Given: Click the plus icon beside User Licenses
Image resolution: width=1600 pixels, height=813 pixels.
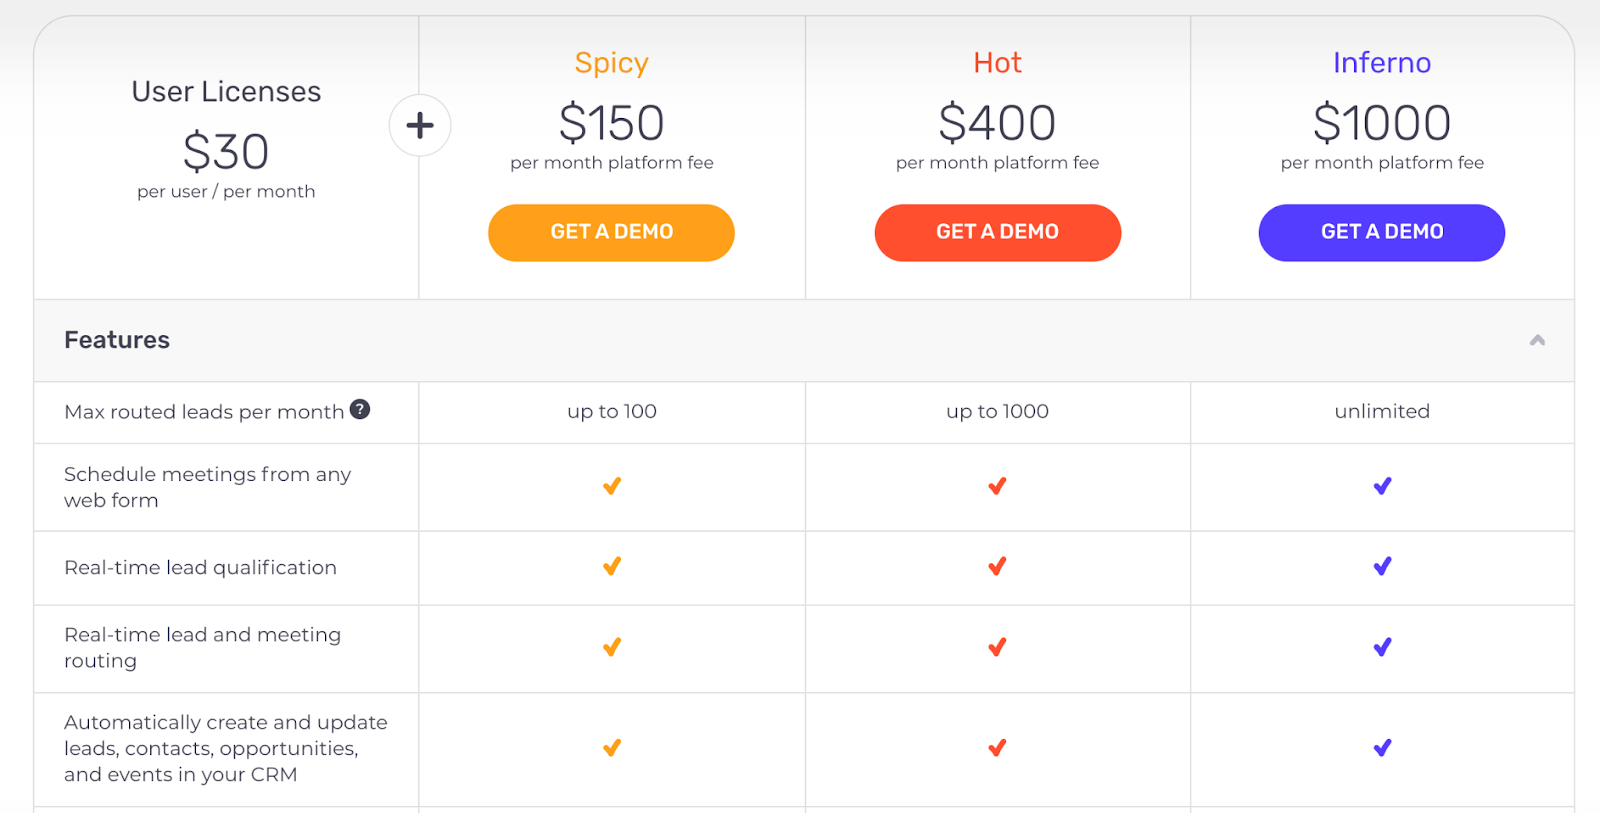Looking at the screenshot, I should click(420, 125).
